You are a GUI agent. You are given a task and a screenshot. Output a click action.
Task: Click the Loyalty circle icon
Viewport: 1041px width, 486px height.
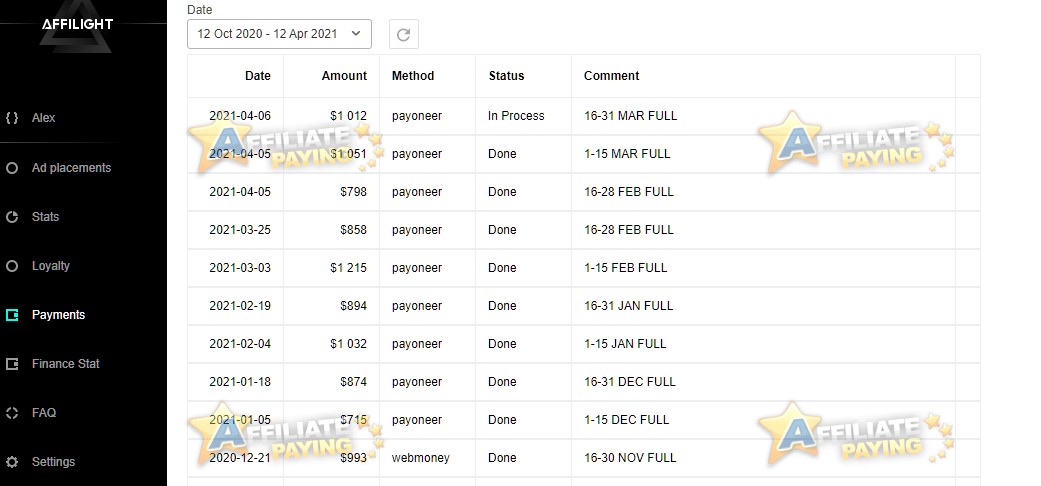click(x=12, y=266)
